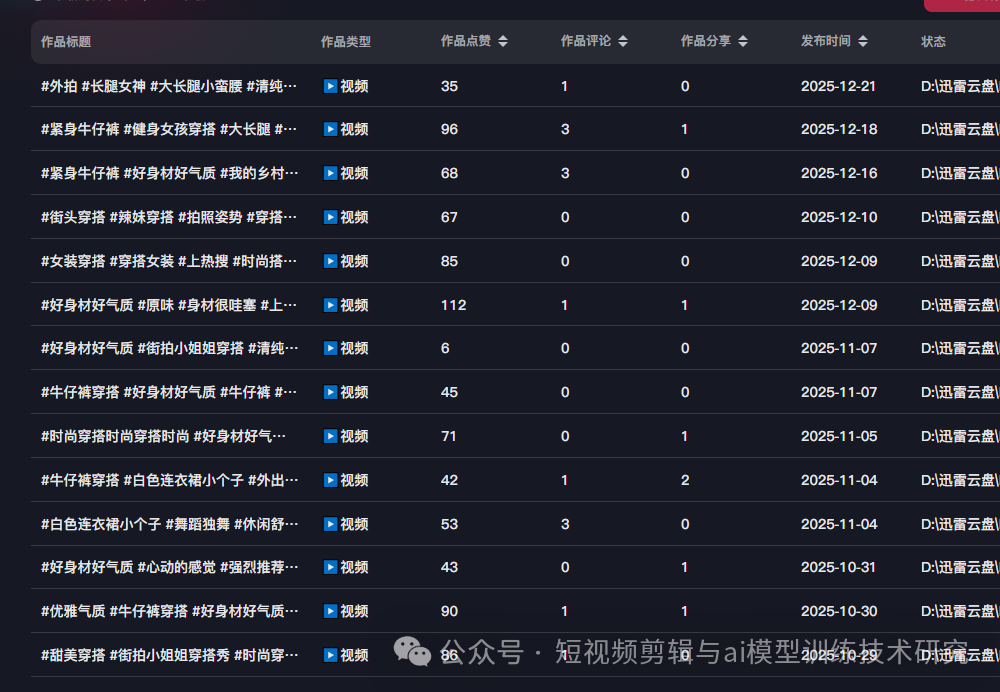Click video icon in #时尚穿搭时尚穿搭时尚 row

(330, 436)
